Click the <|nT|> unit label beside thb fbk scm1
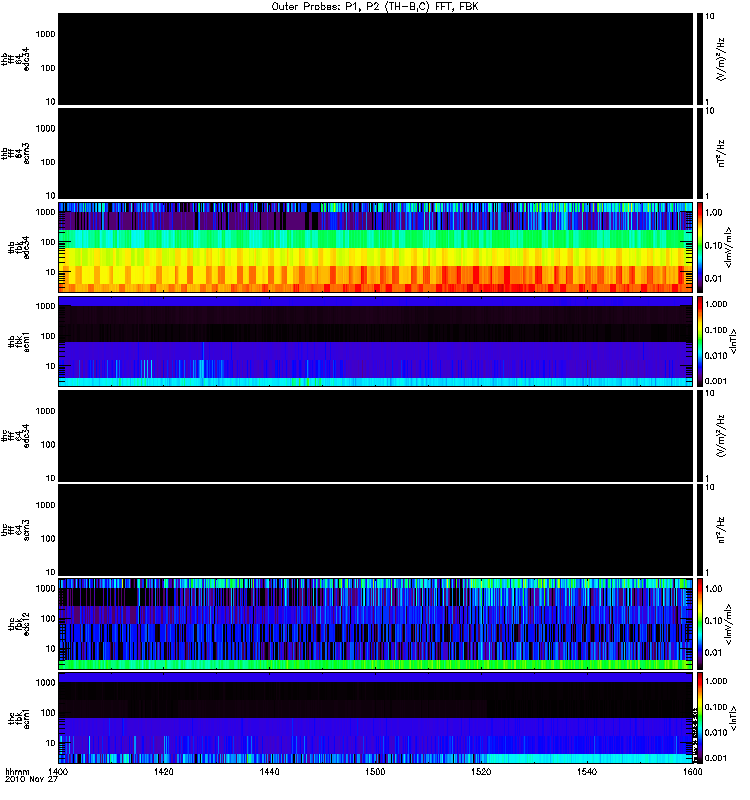This screenshot has width=750, height=800. (733, 341)
